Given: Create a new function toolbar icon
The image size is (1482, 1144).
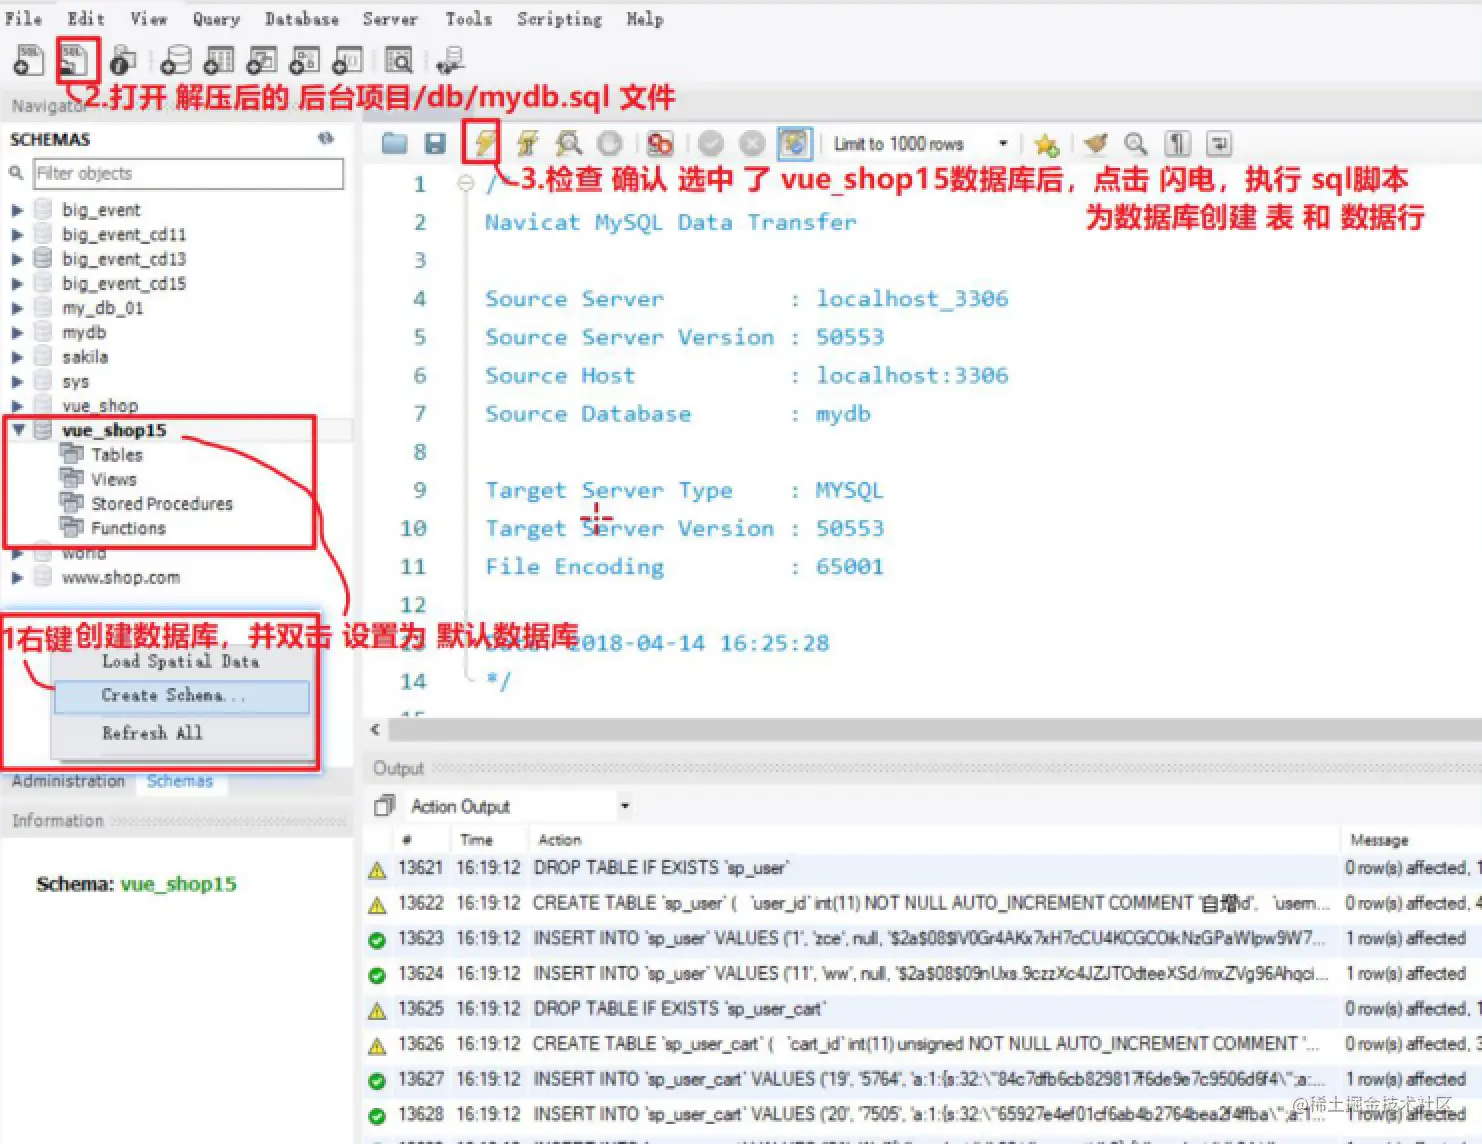Looking at the screenshot, I should point(348,60).
